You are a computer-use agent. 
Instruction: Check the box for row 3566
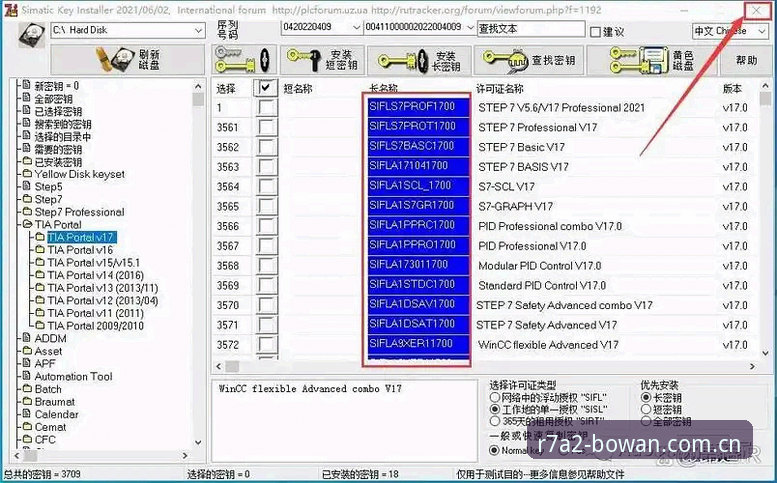pyautogui.click(x=267, y=226)
